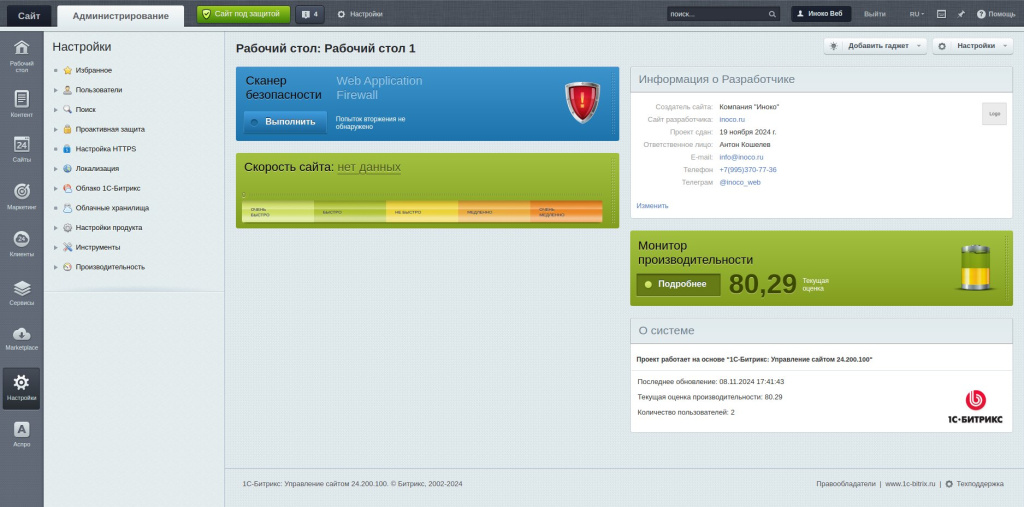
Task: Expand the Облако 1С-Битрикс tree arrow
Action: tap(56, 188)
